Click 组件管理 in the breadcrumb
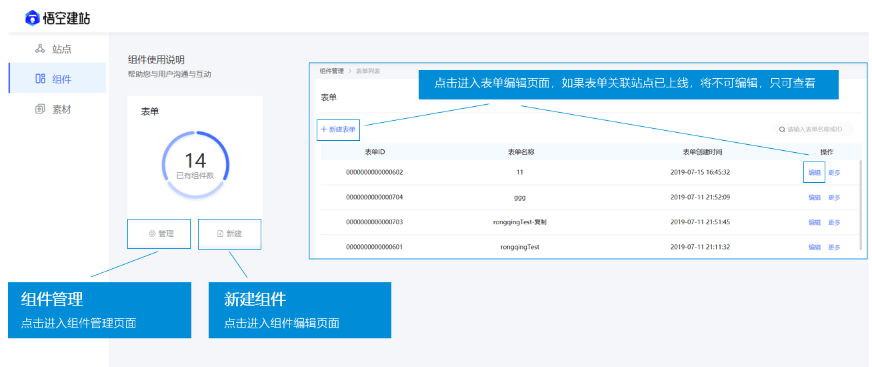This screenshot has width=872, height=367. point(332,71)
